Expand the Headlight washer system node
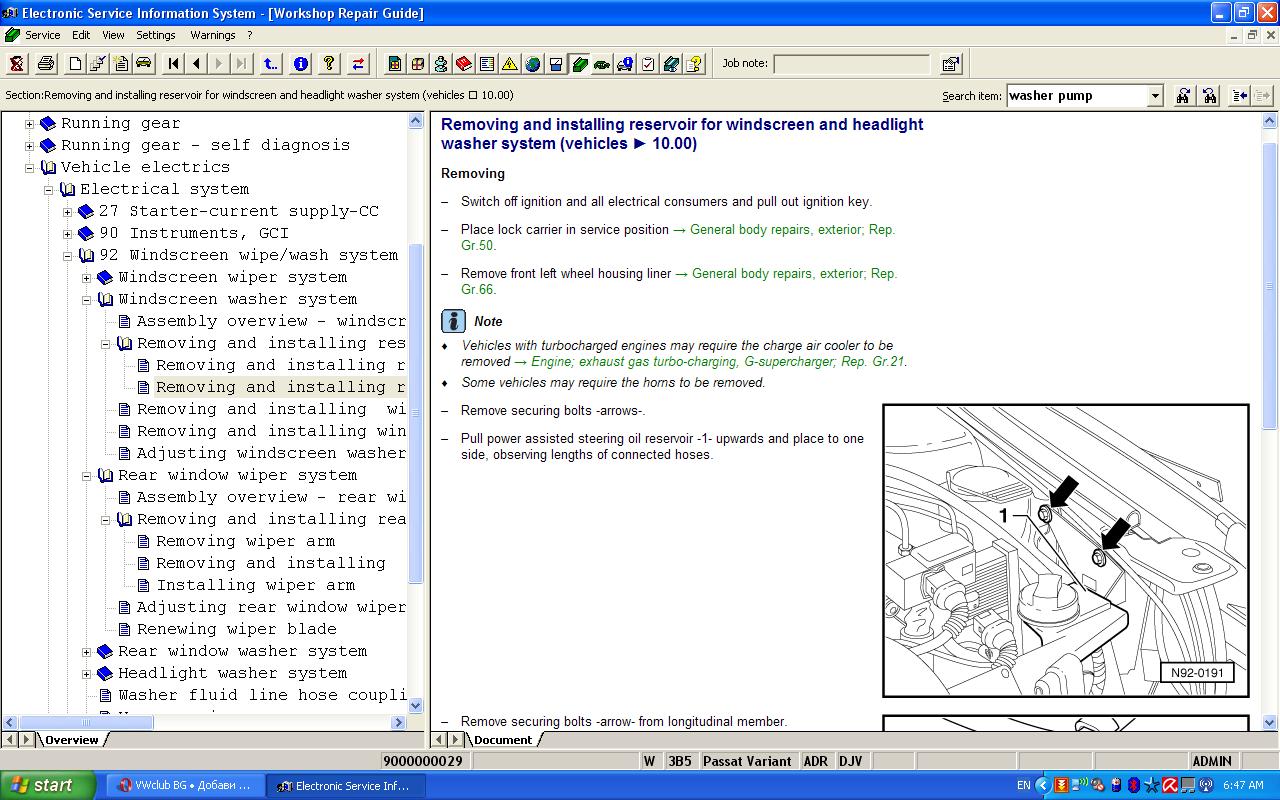Image resolution: width=1280 pixels, height=800 pixels. (x=87, y=674)
